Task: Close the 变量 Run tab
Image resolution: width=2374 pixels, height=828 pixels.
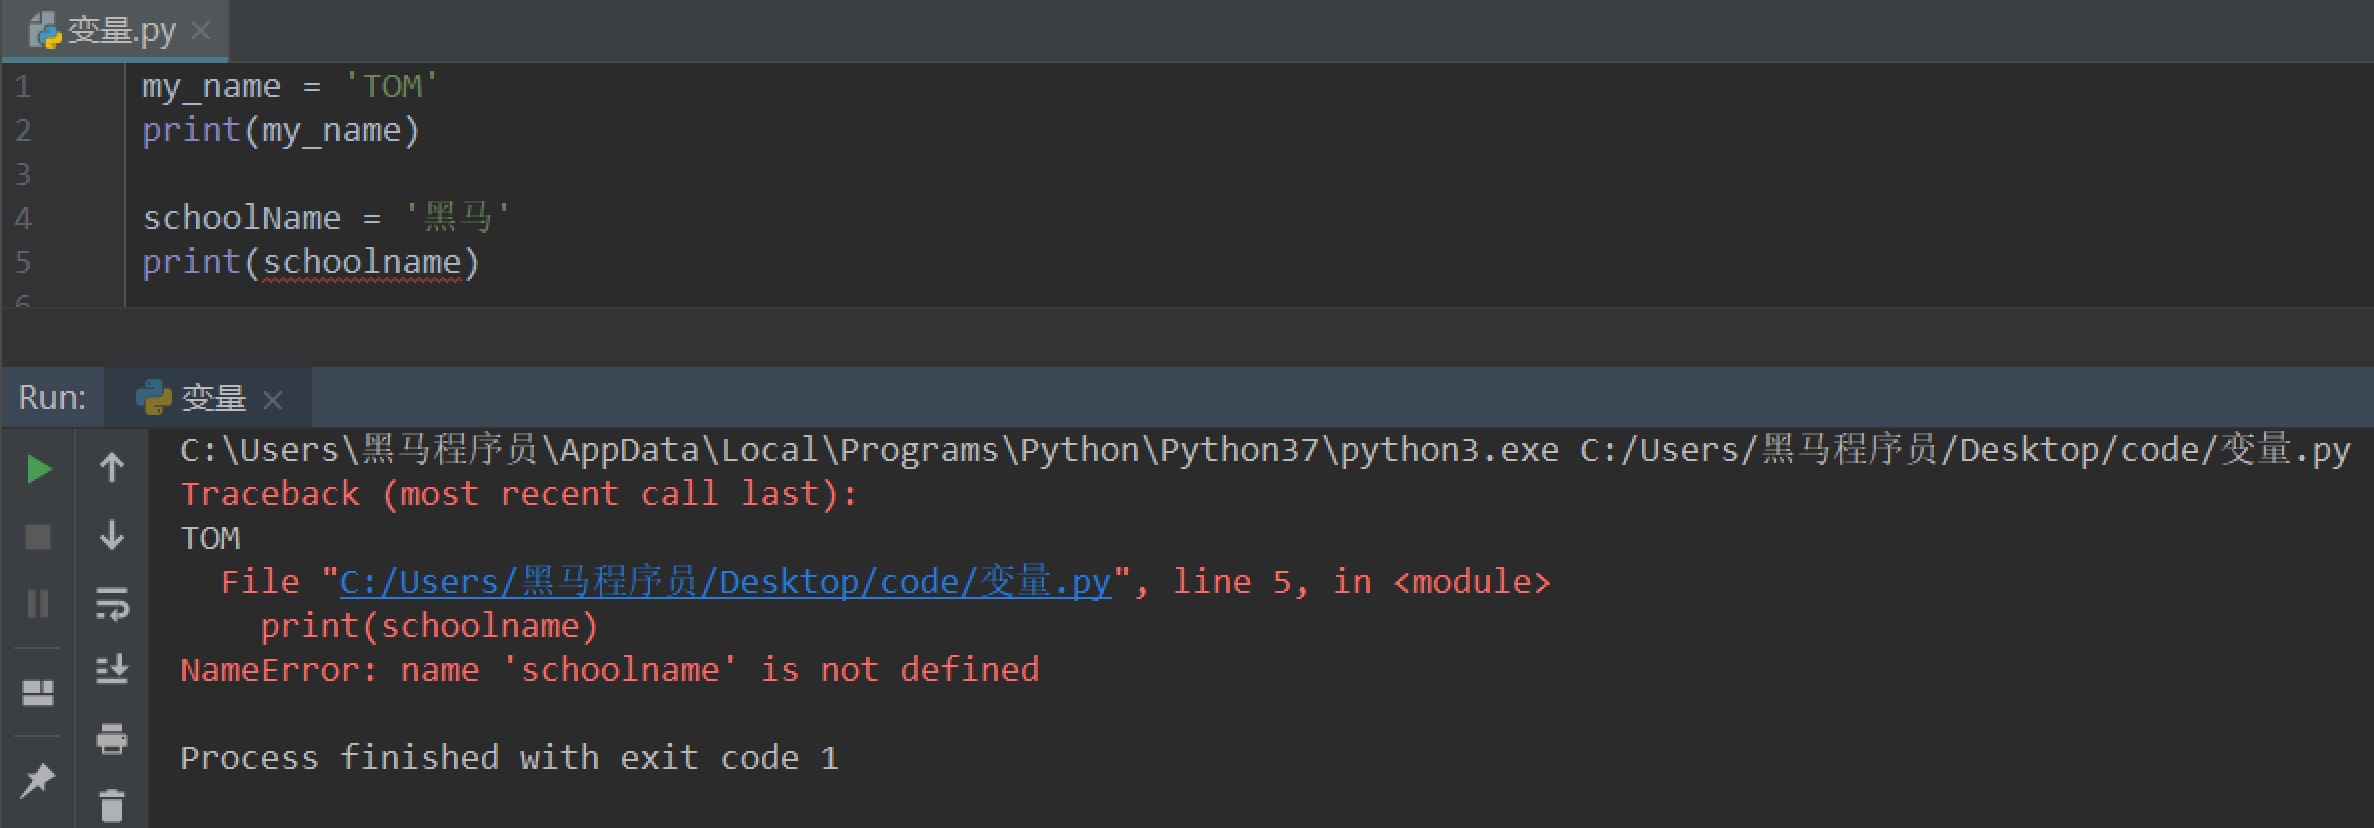Action: point(273,401)
